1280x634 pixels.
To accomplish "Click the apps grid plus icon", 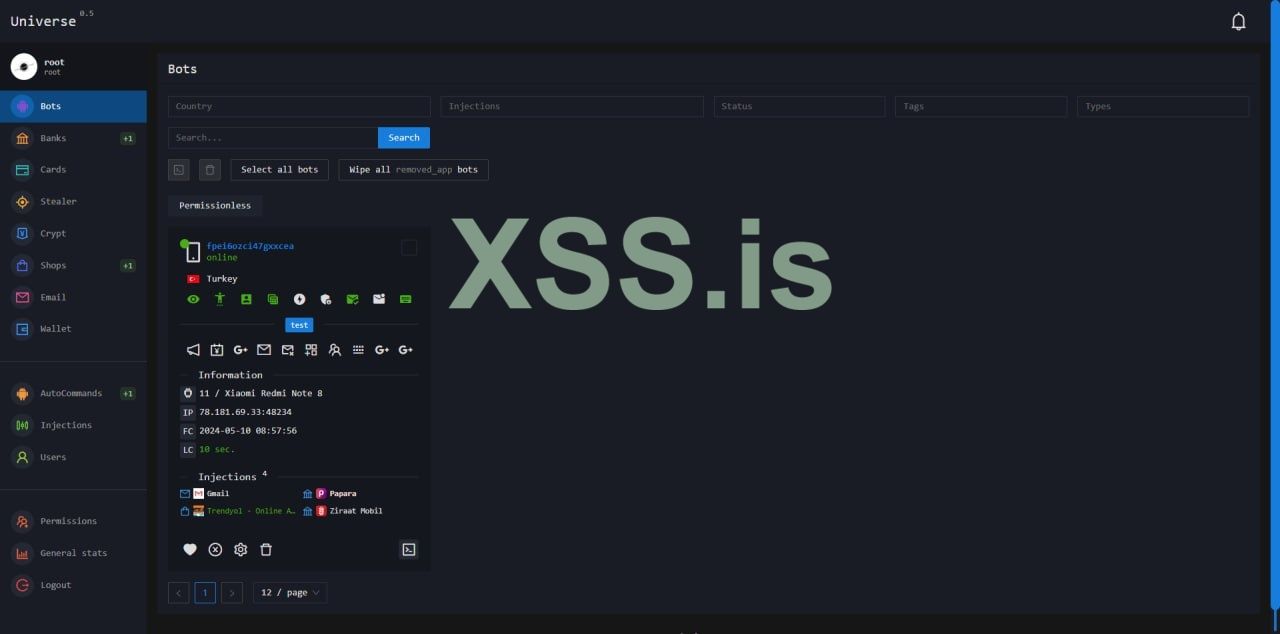I will (311, 350).
